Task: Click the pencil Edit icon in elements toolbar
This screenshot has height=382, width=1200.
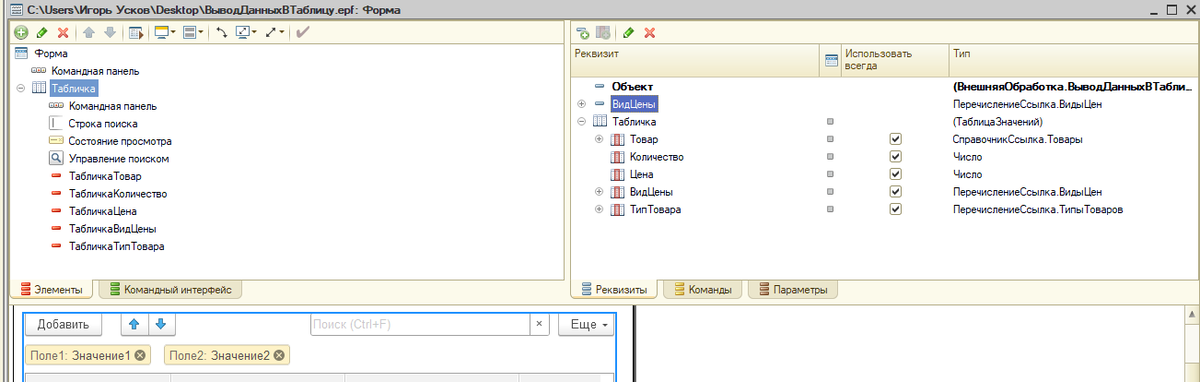Action: 42,33
